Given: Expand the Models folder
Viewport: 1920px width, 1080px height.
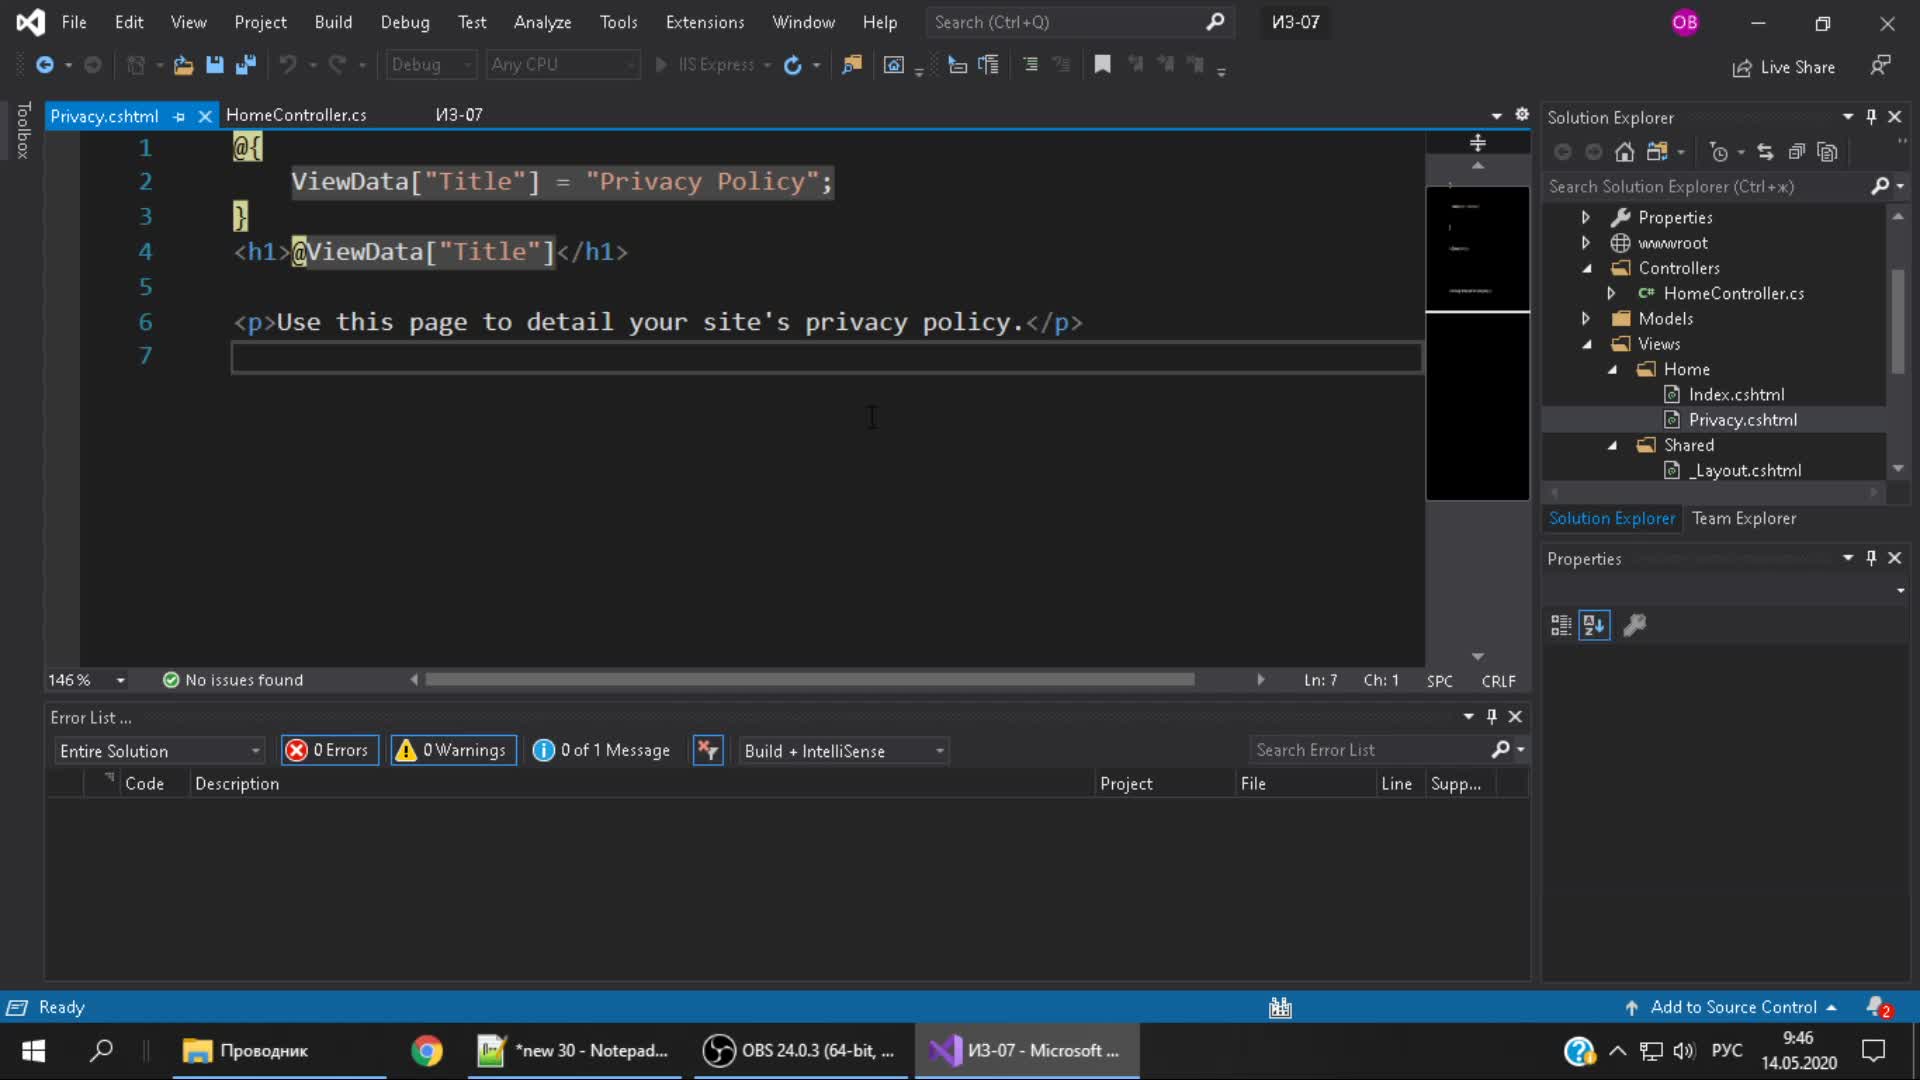Looking at the screenshot, I should [x=1585, y=319].
